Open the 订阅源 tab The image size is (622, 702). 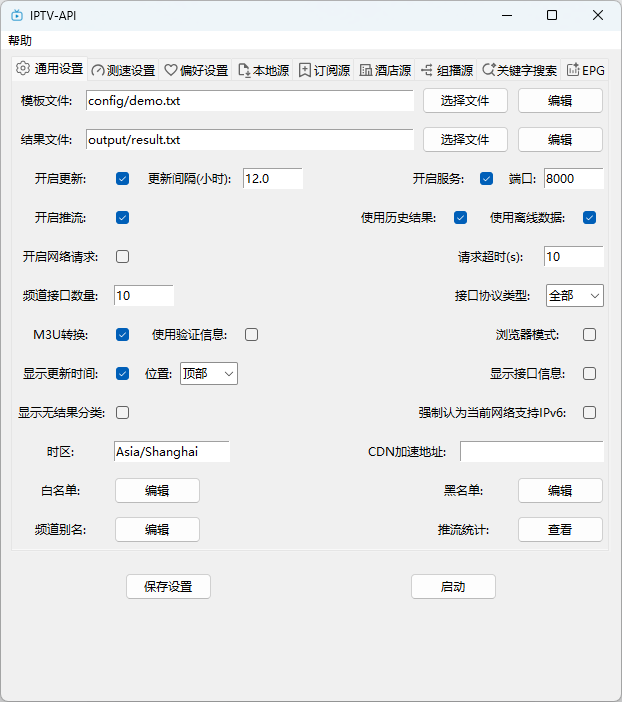pyautogui.click(x=324, y=70)
